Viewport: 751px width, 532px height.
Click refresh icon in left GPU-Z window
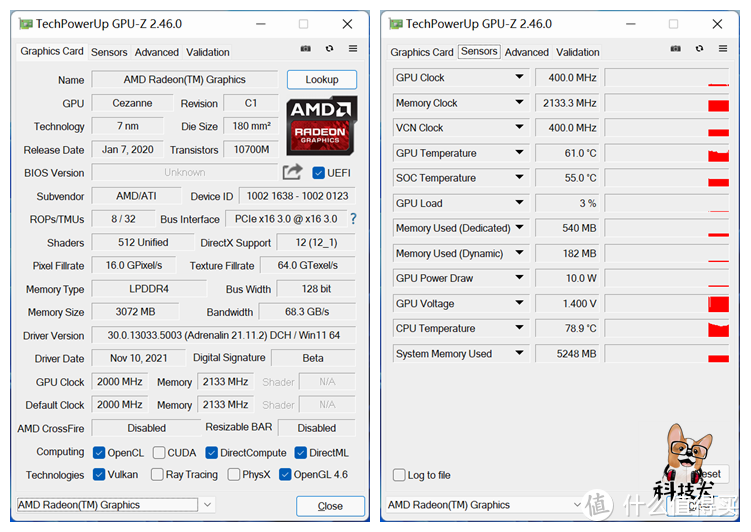pos(330,48)
